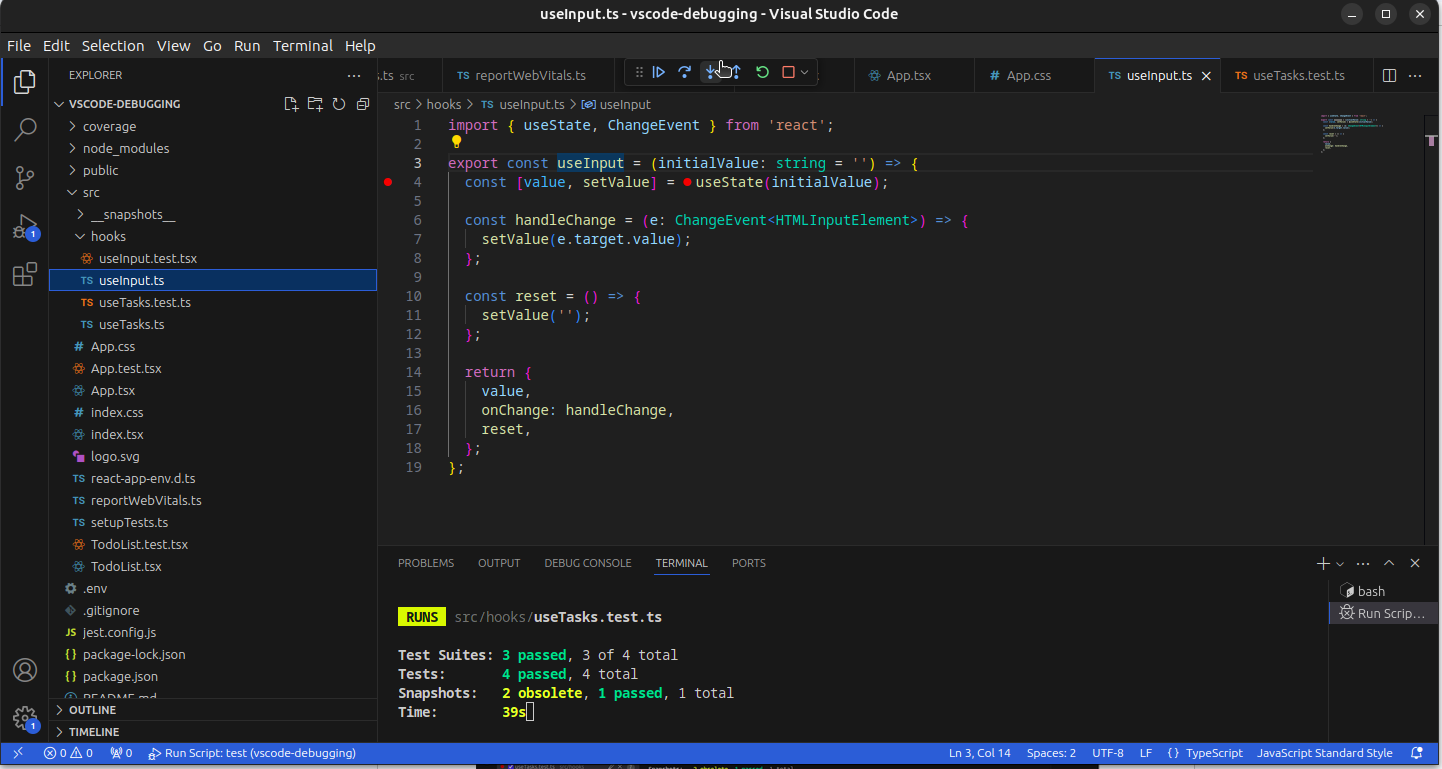Open the Terminal menu
This screenshot has height=769, width=1442.
[x=302, y=46]
